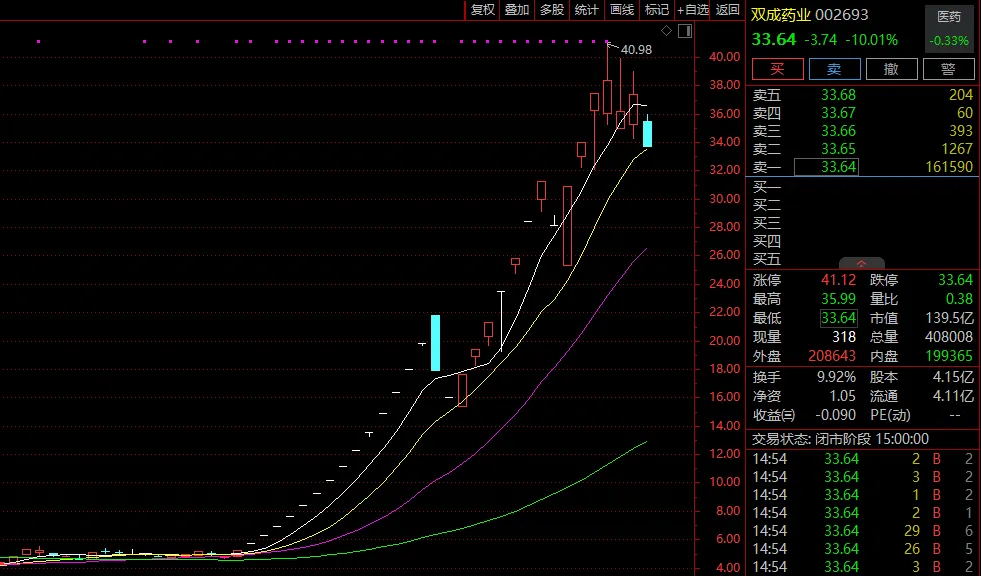This screenshot has width=981, height=576.
Task: Click the latest cyan candlestick
Action: (x=648, y=134)
